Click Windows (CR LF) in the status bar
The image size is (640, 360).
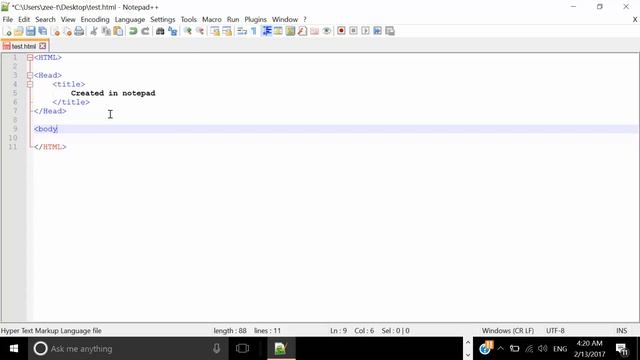(x=507, y=331)
